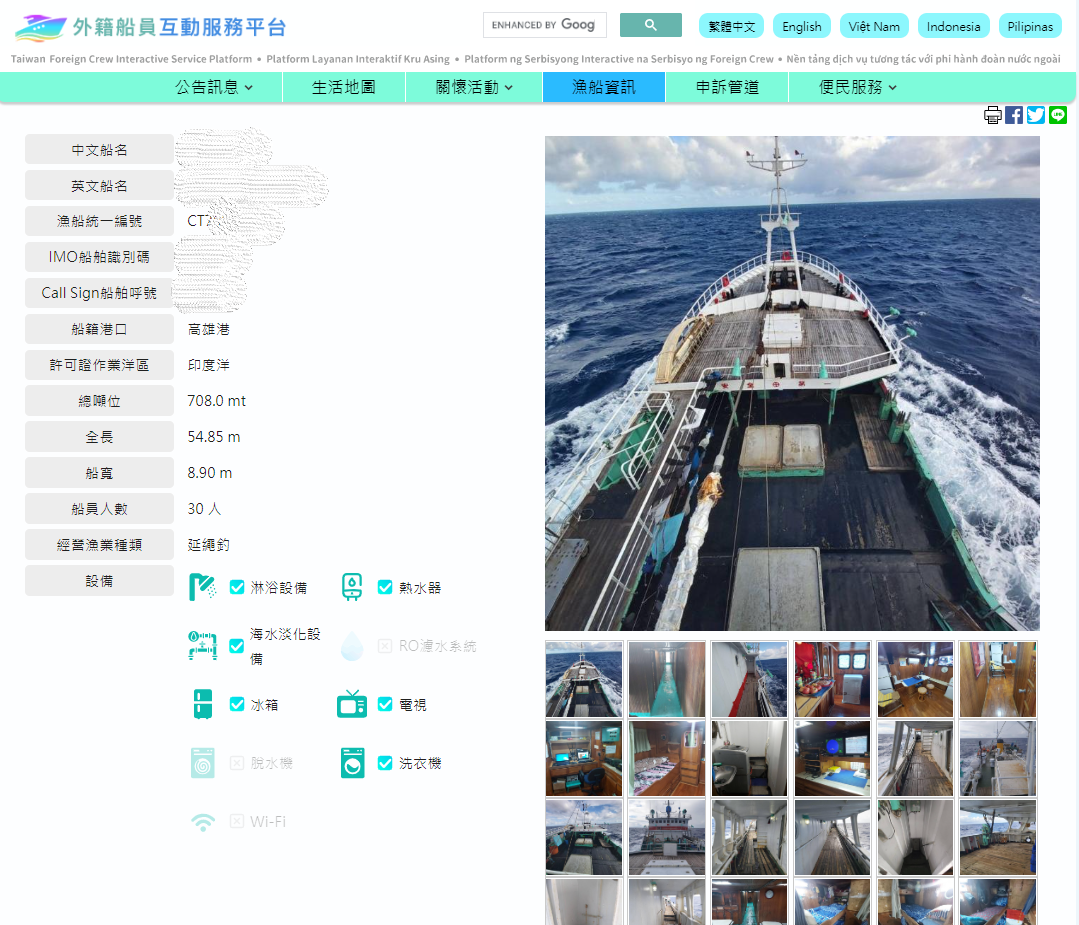This screenshot has width=1079, height=925.
Task: Switch language to English
Action: tap(801, 26)
